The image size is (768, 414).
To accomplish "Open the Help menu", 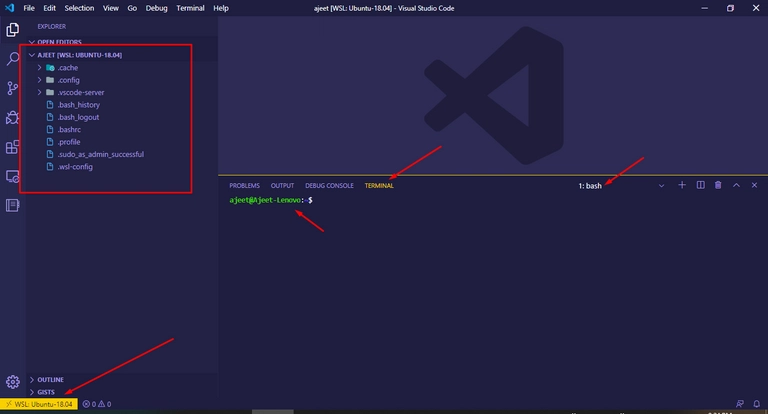I will tap(221, 8).
